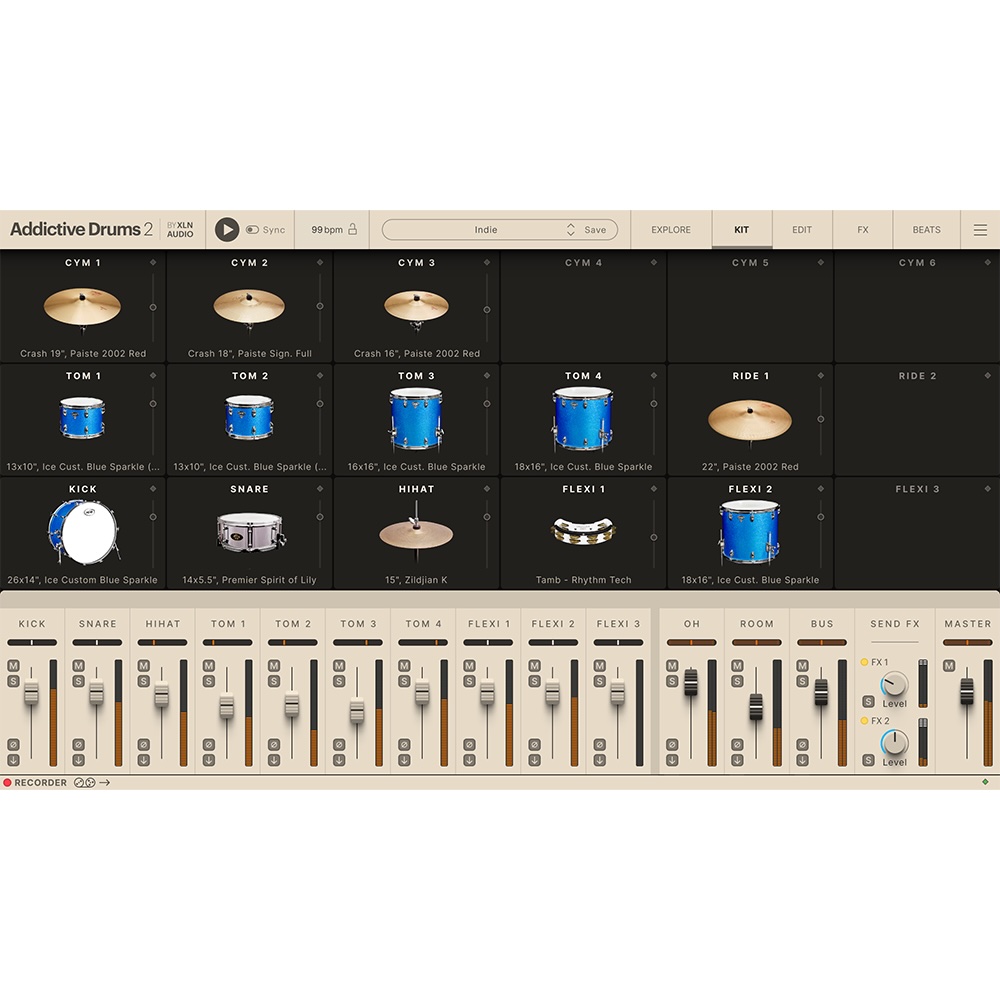Toggle the Sync switch
This screenshot has width=1000, height=1000.
click(x=252, y=230)
